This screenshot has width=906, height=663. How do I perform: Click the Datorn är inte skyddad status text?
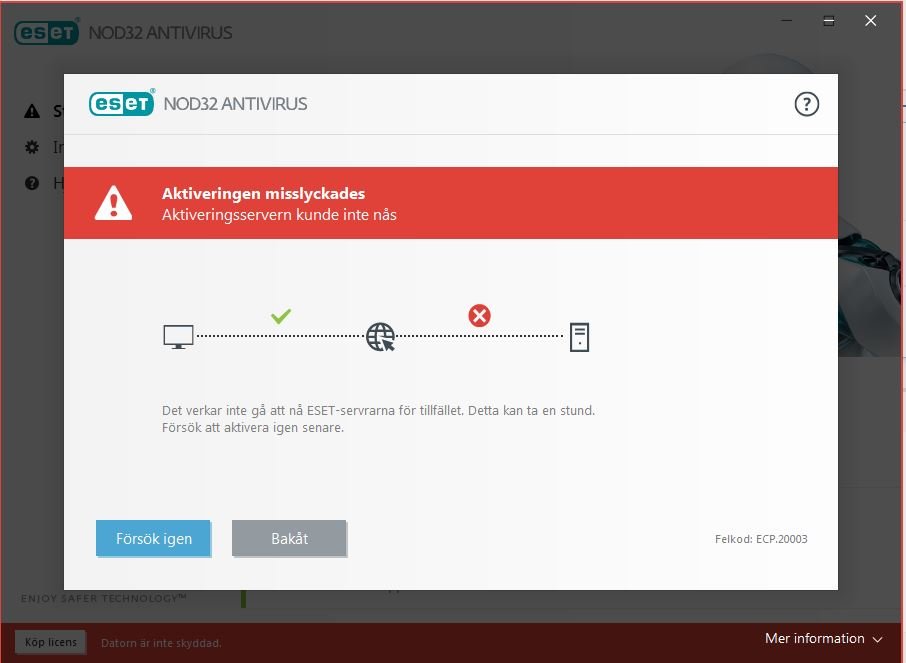[161, 643]
